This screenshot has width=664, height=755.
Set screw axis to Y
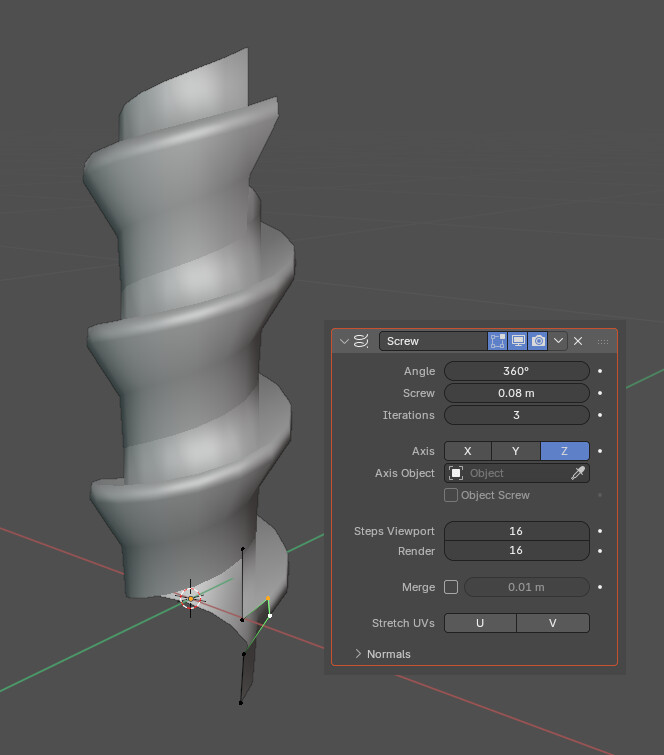coord(516,451)
